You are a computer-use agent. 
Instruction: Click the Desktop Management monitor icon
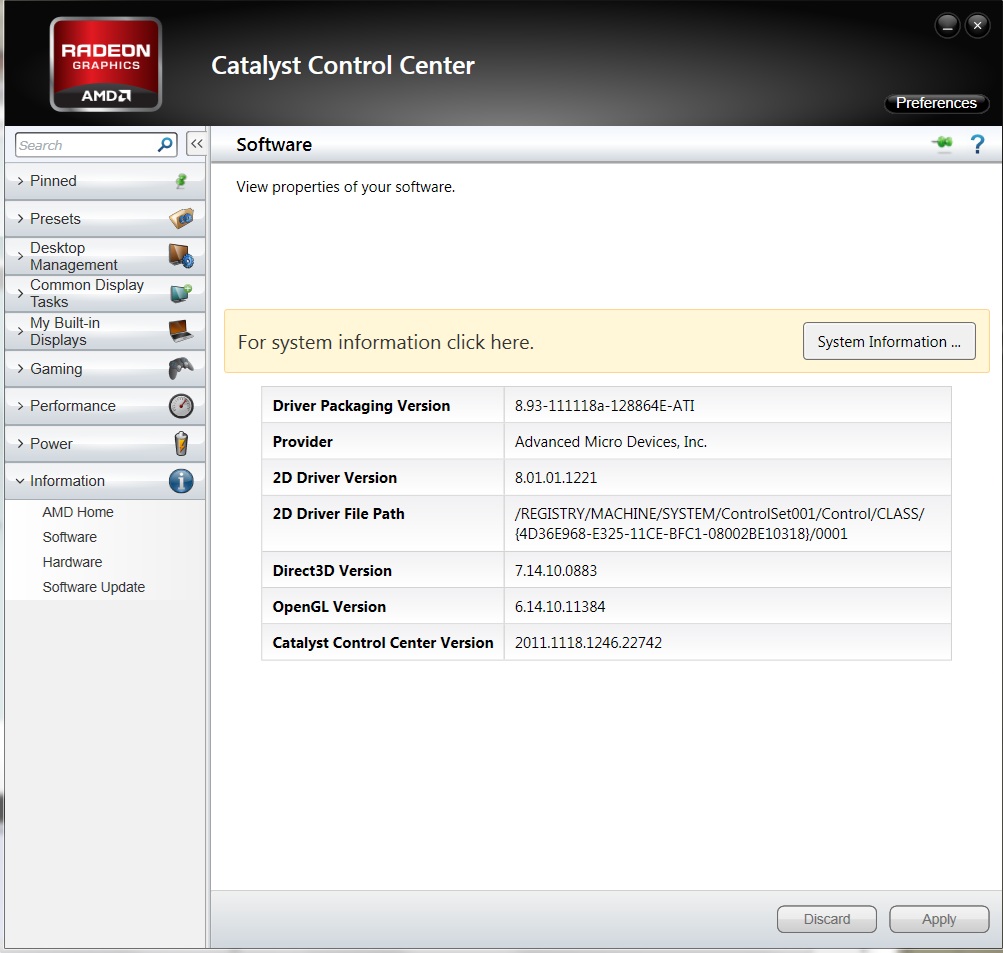pos(181,256)
